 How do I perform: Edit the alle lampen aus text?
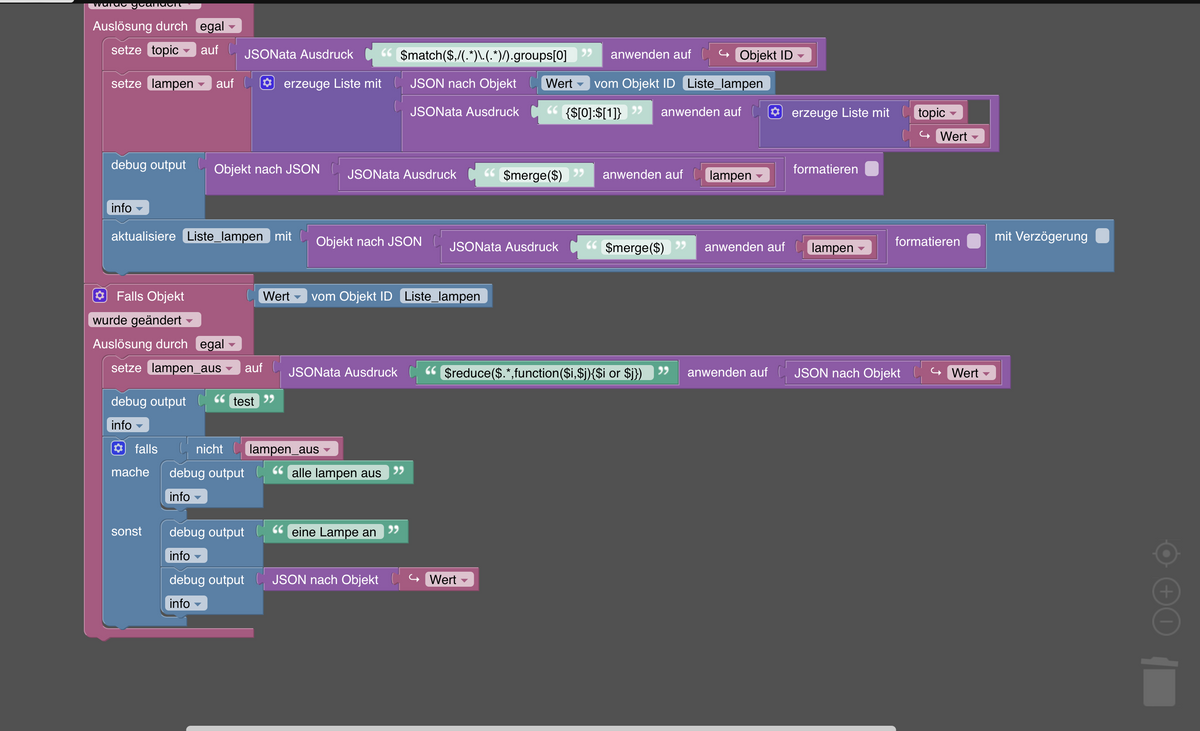click(x=336, y=473)
